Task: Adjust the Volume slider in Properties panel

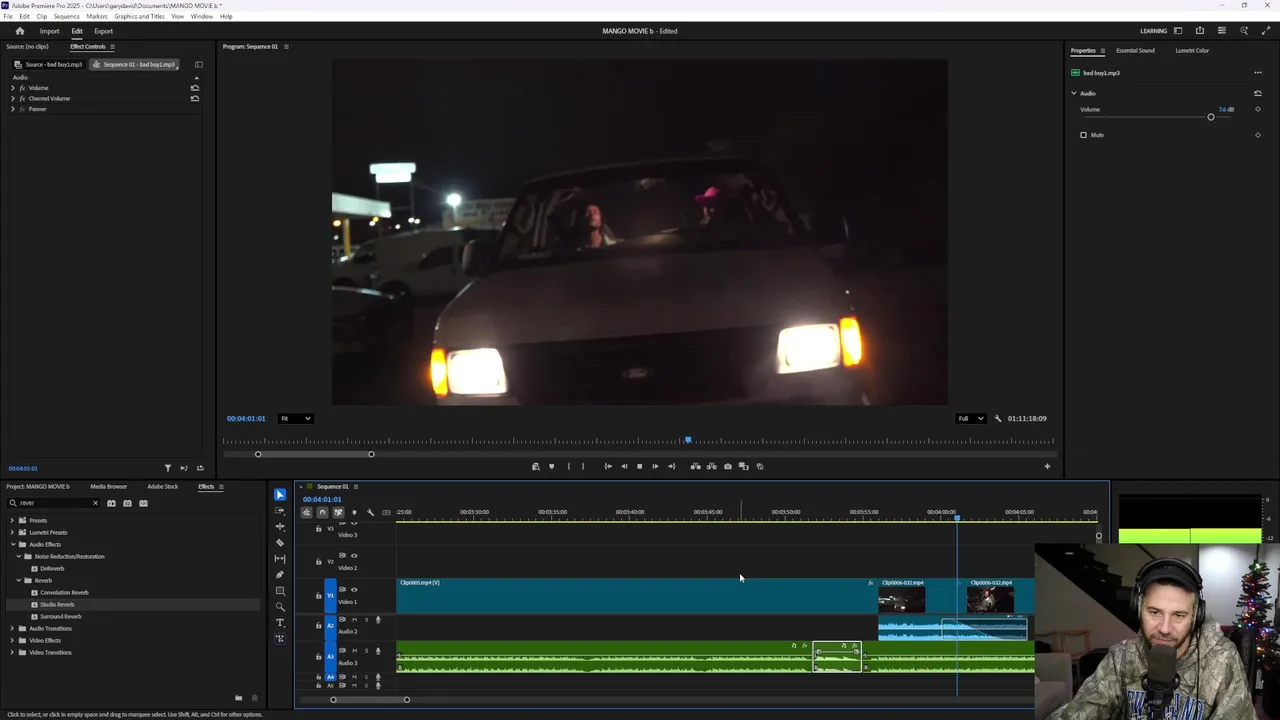Action: 1210,117
